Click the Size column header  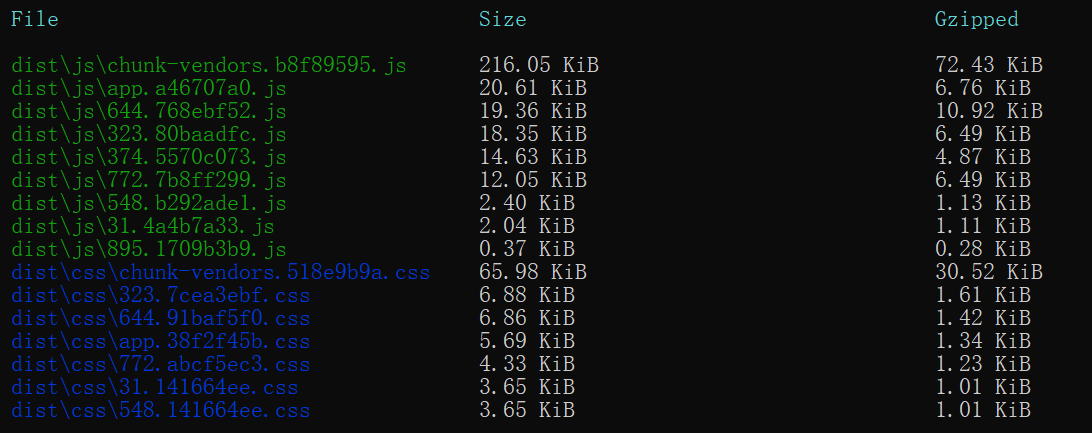coord(502,19)
